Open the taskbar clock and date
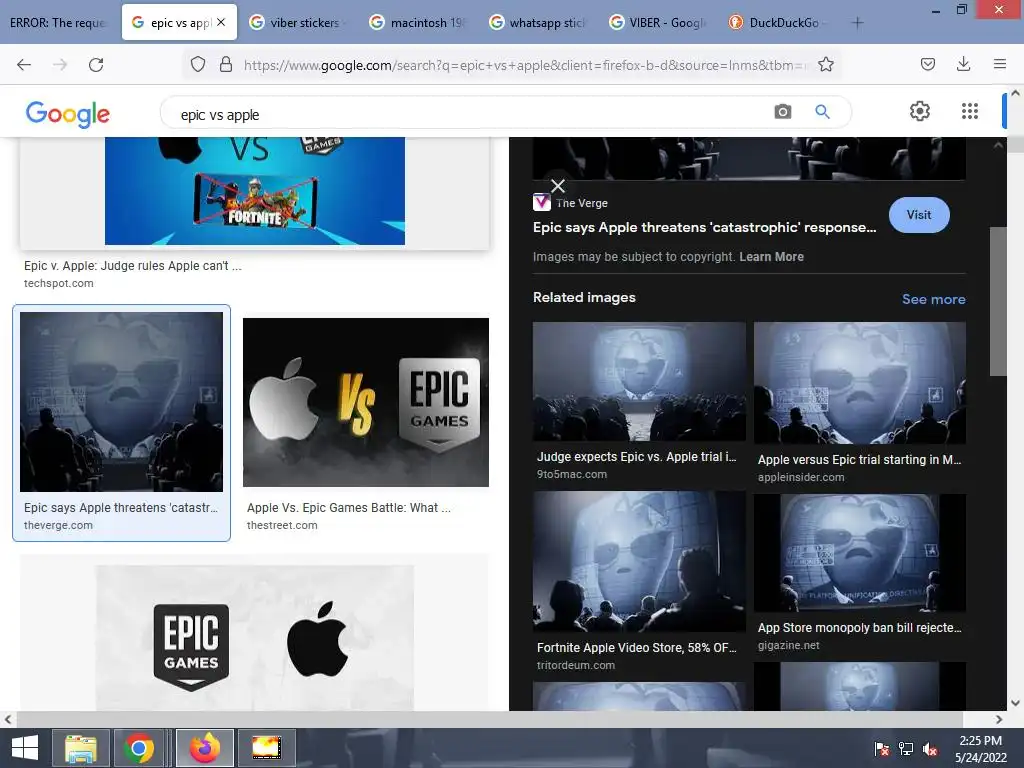Screen dimensions: 1024x768 tap(980, 749)
